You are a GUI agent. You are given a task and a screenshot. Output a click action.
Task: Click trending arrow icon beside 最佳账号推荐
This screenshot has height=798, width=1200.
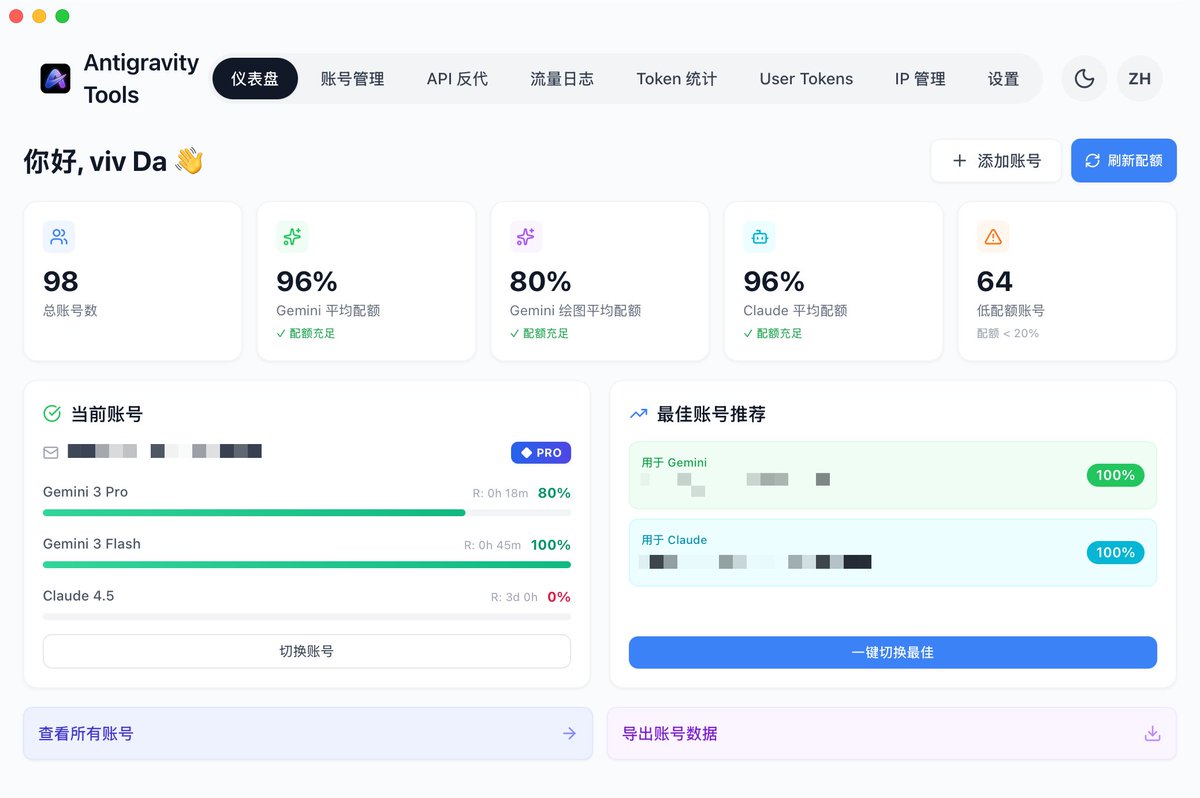click(x=638, y=414)
